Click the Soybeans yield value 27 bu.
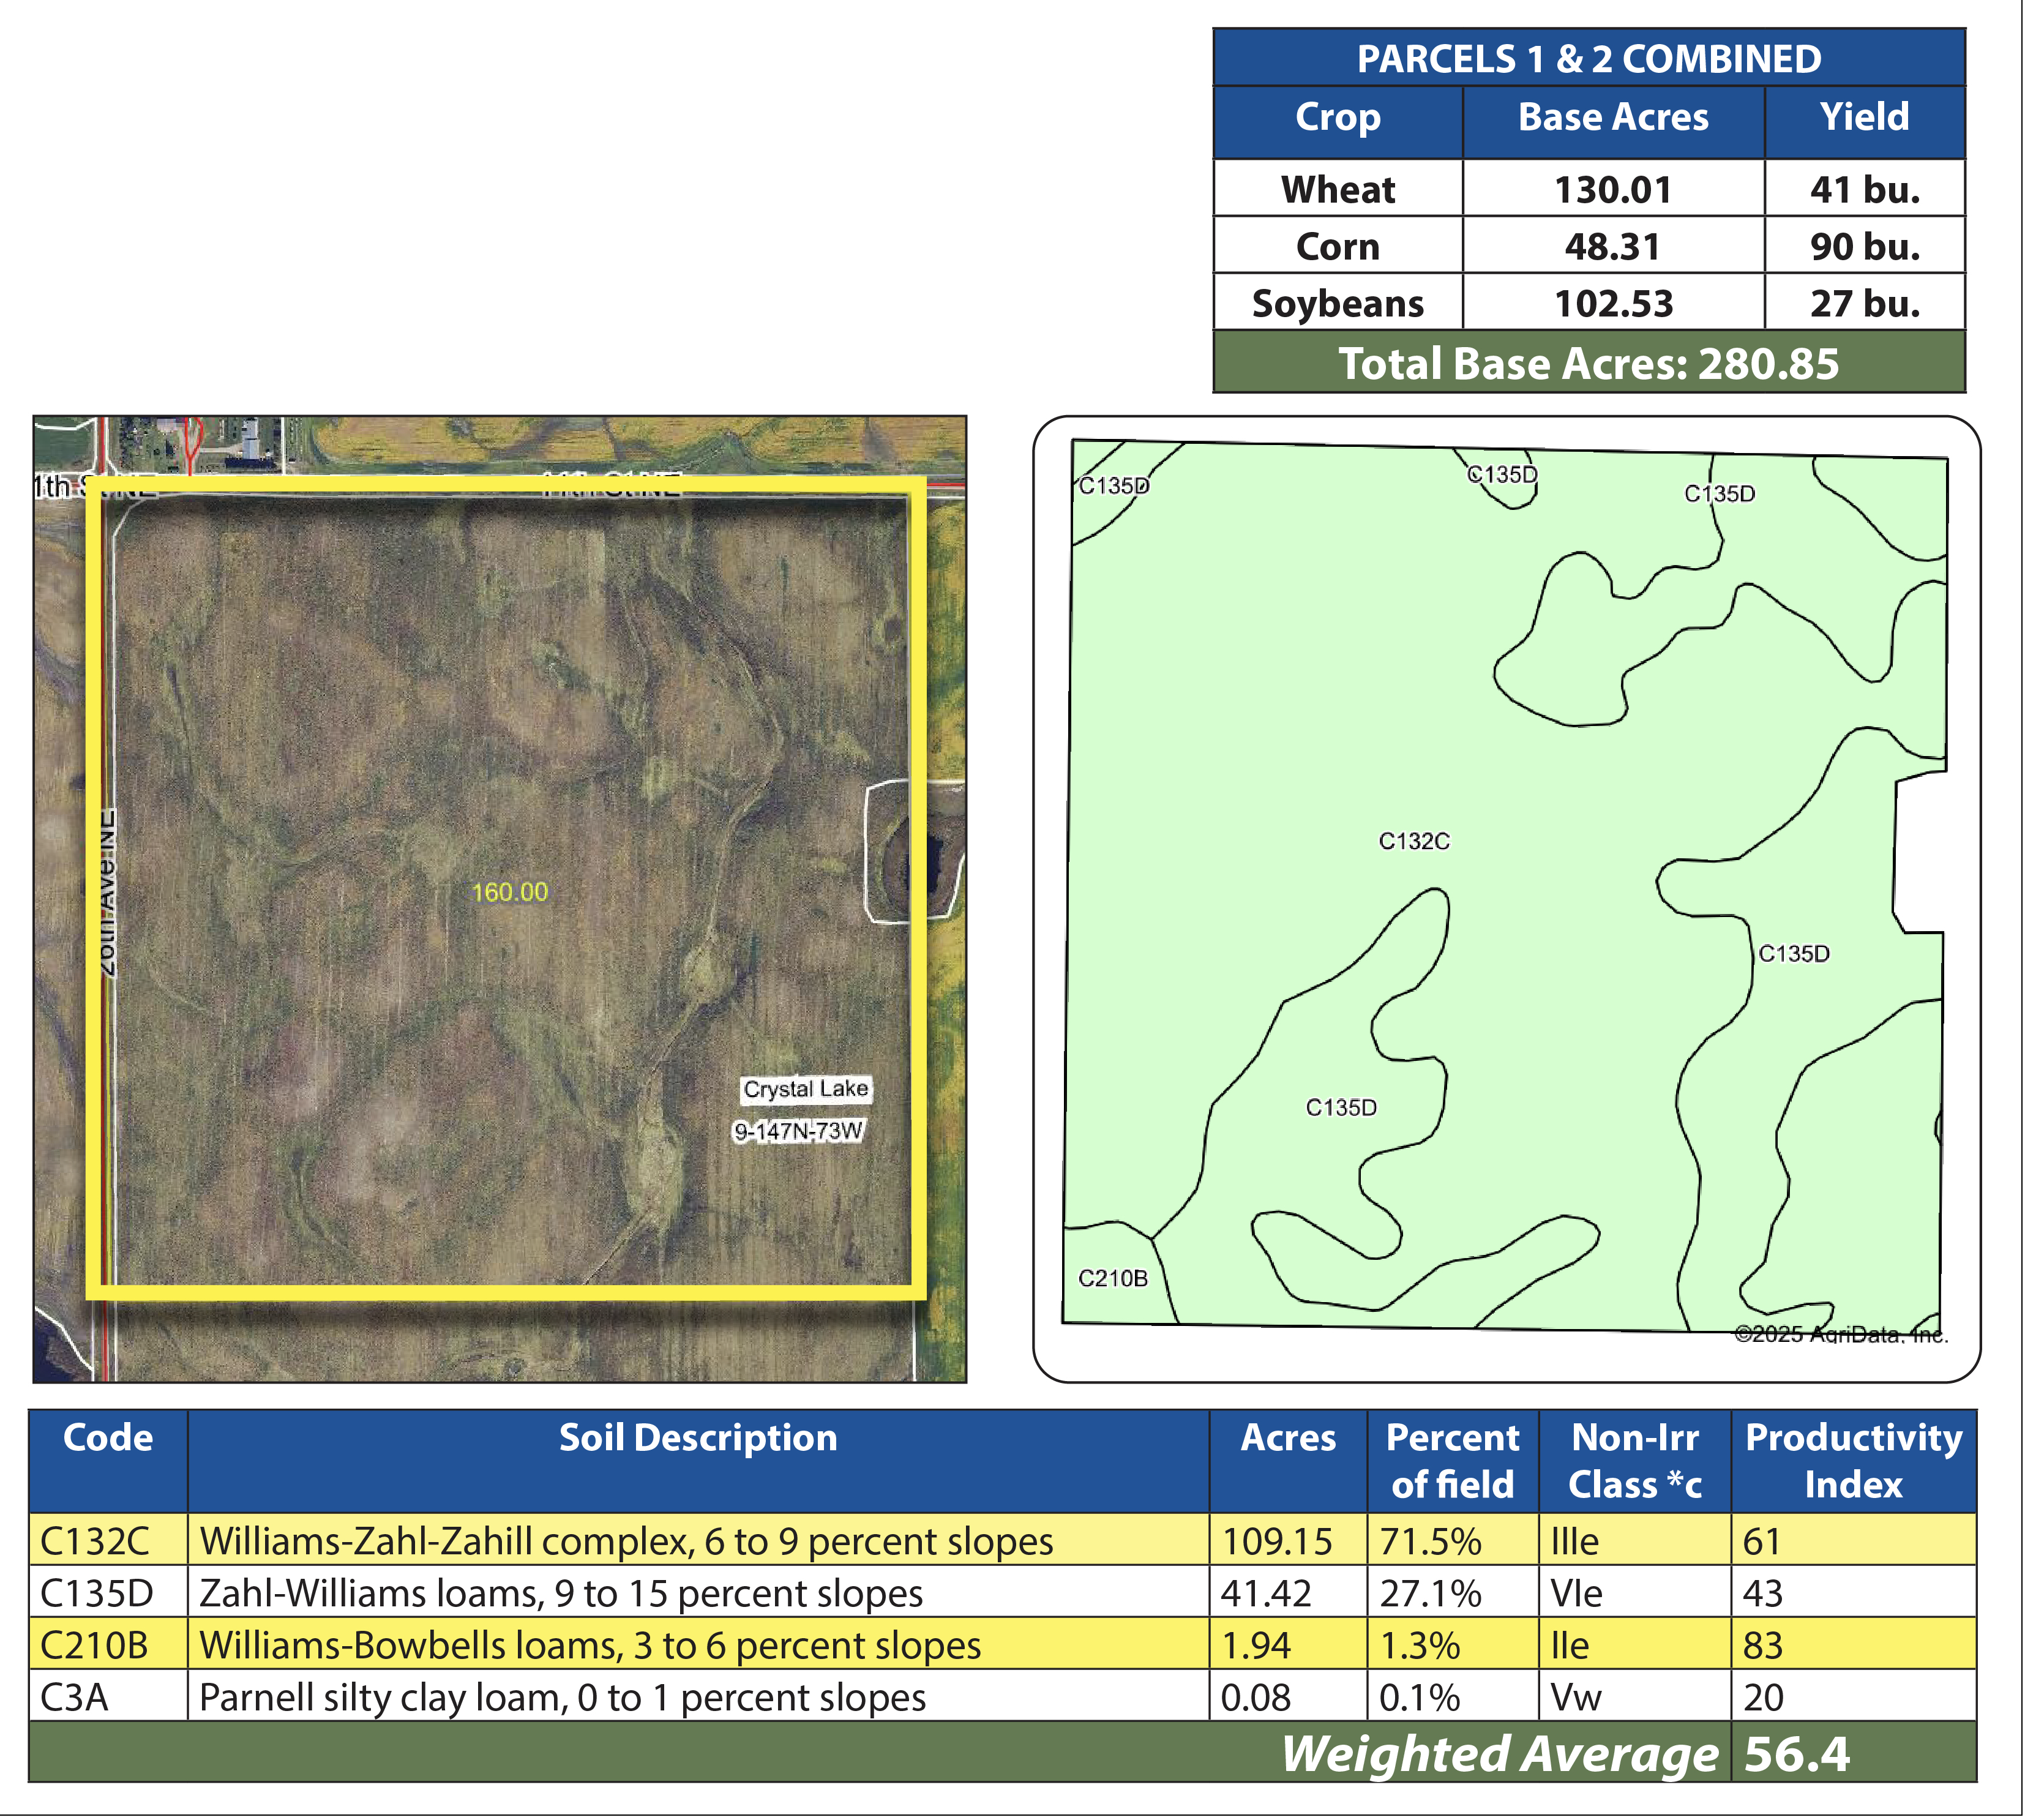The width and height of the screenshot is (2025, 1820). tap(1864, 303)
